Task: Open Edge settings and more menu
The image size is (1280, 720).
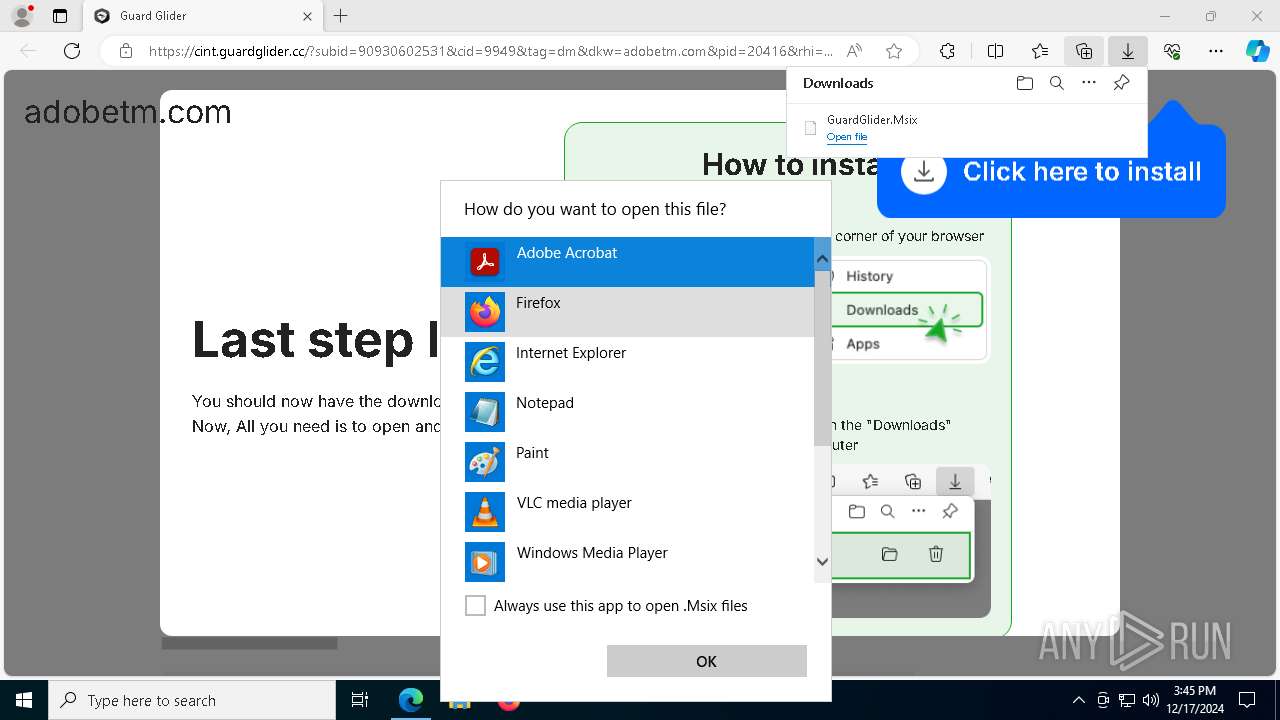Action: click(x=1216, y=51)
